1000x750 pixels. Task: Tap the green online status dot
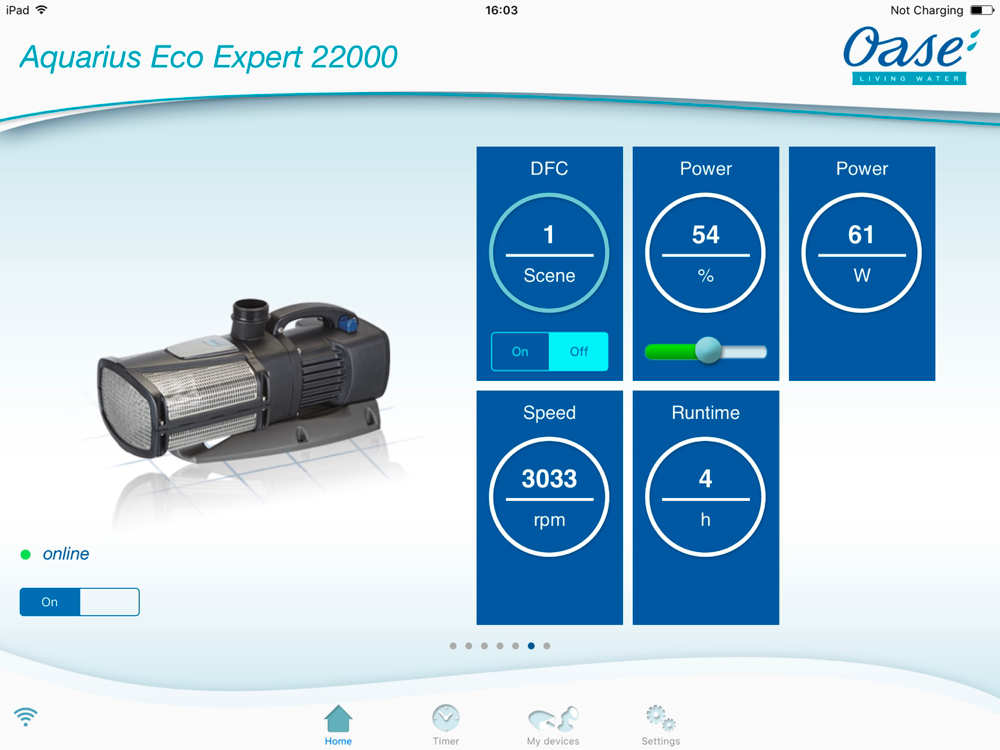26,554
